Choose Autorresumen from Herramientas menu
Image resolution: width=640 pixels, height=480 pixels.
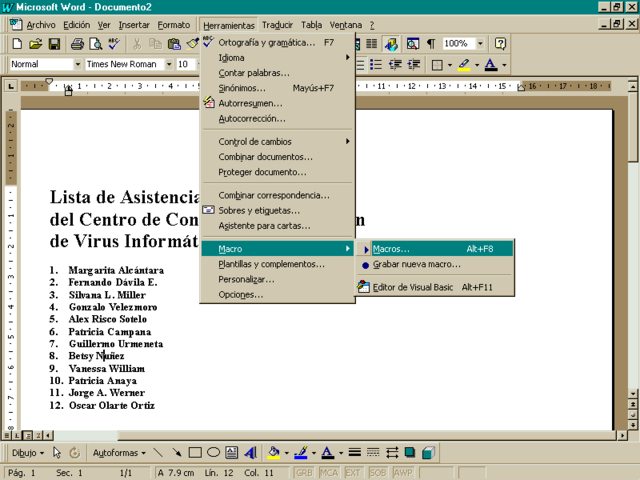click(x=278, y=103)
